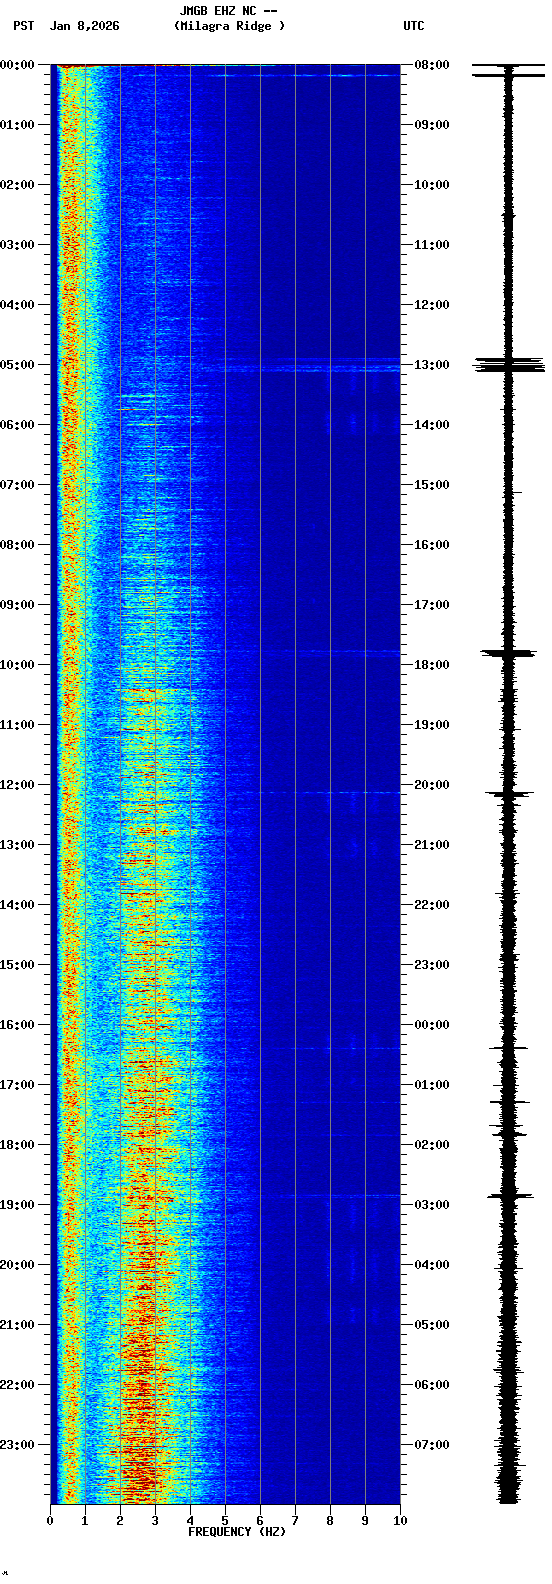The image size is (552, 1584).
Task: Click the UTC time label '10:00'
Action: coord(432,185)
